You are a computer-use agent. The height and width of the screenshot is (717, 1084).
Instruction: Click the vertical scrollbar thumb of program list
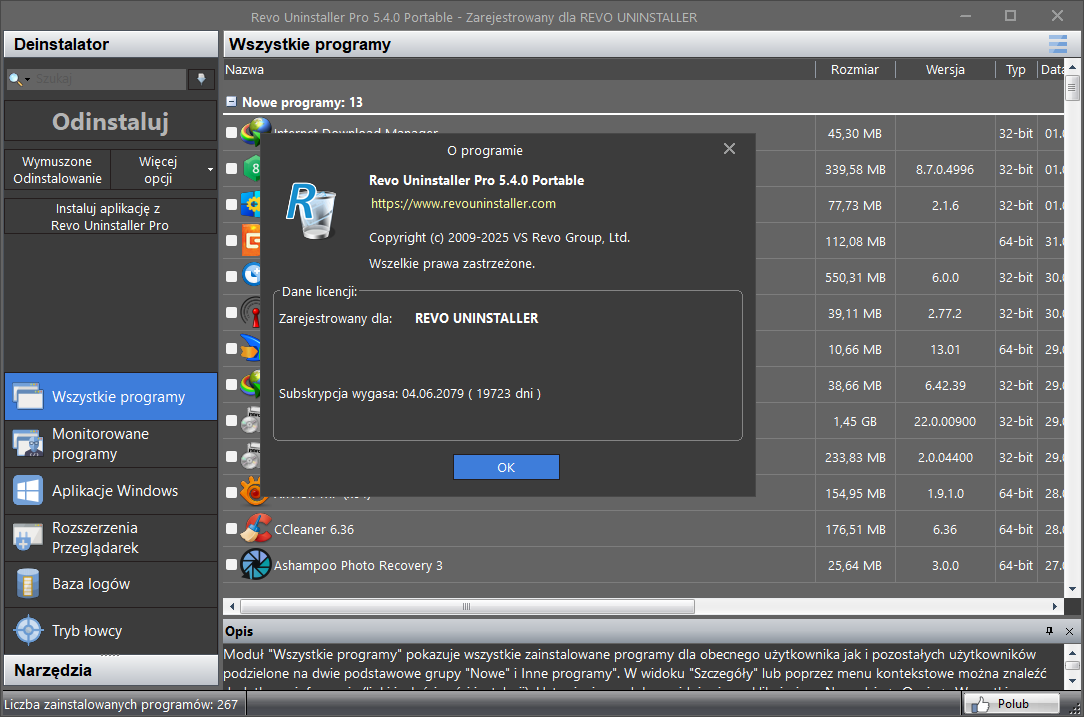pyautogui.click(x=1072, y=88)
